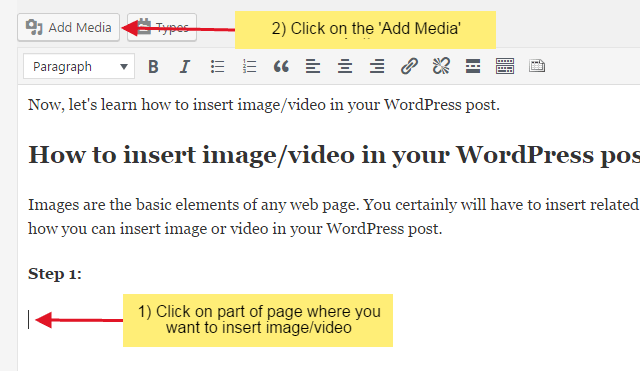This screenshot has width=640, height=371.
Task: Insert the Read More tag
Action: point(473,66)
